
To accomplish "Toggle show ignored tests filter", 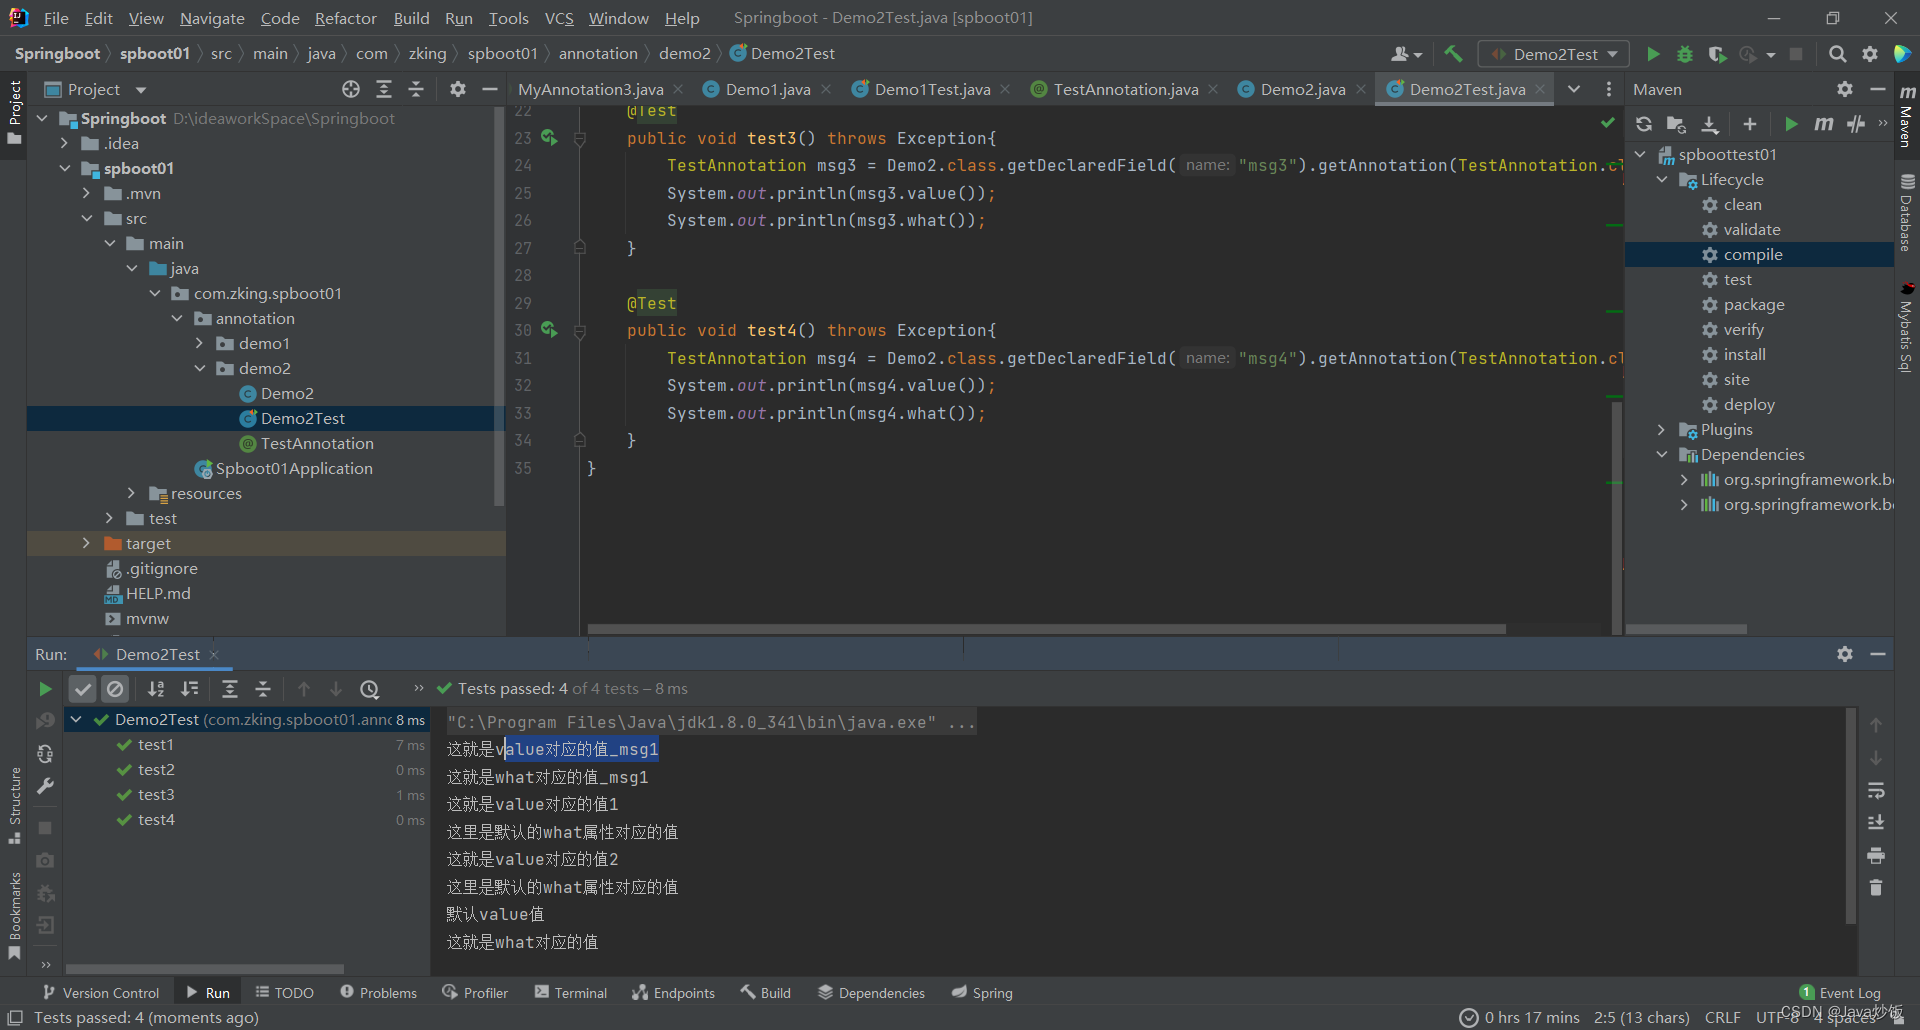I will click(116, 689).
